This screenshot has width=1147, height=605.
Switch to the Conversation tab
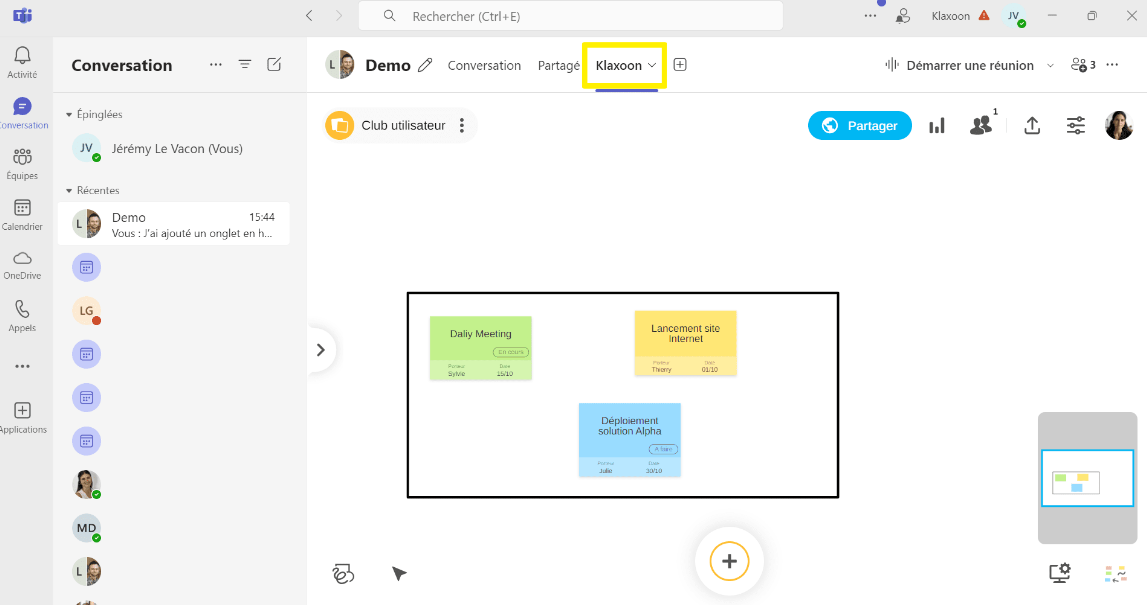(x=484, y=66)
